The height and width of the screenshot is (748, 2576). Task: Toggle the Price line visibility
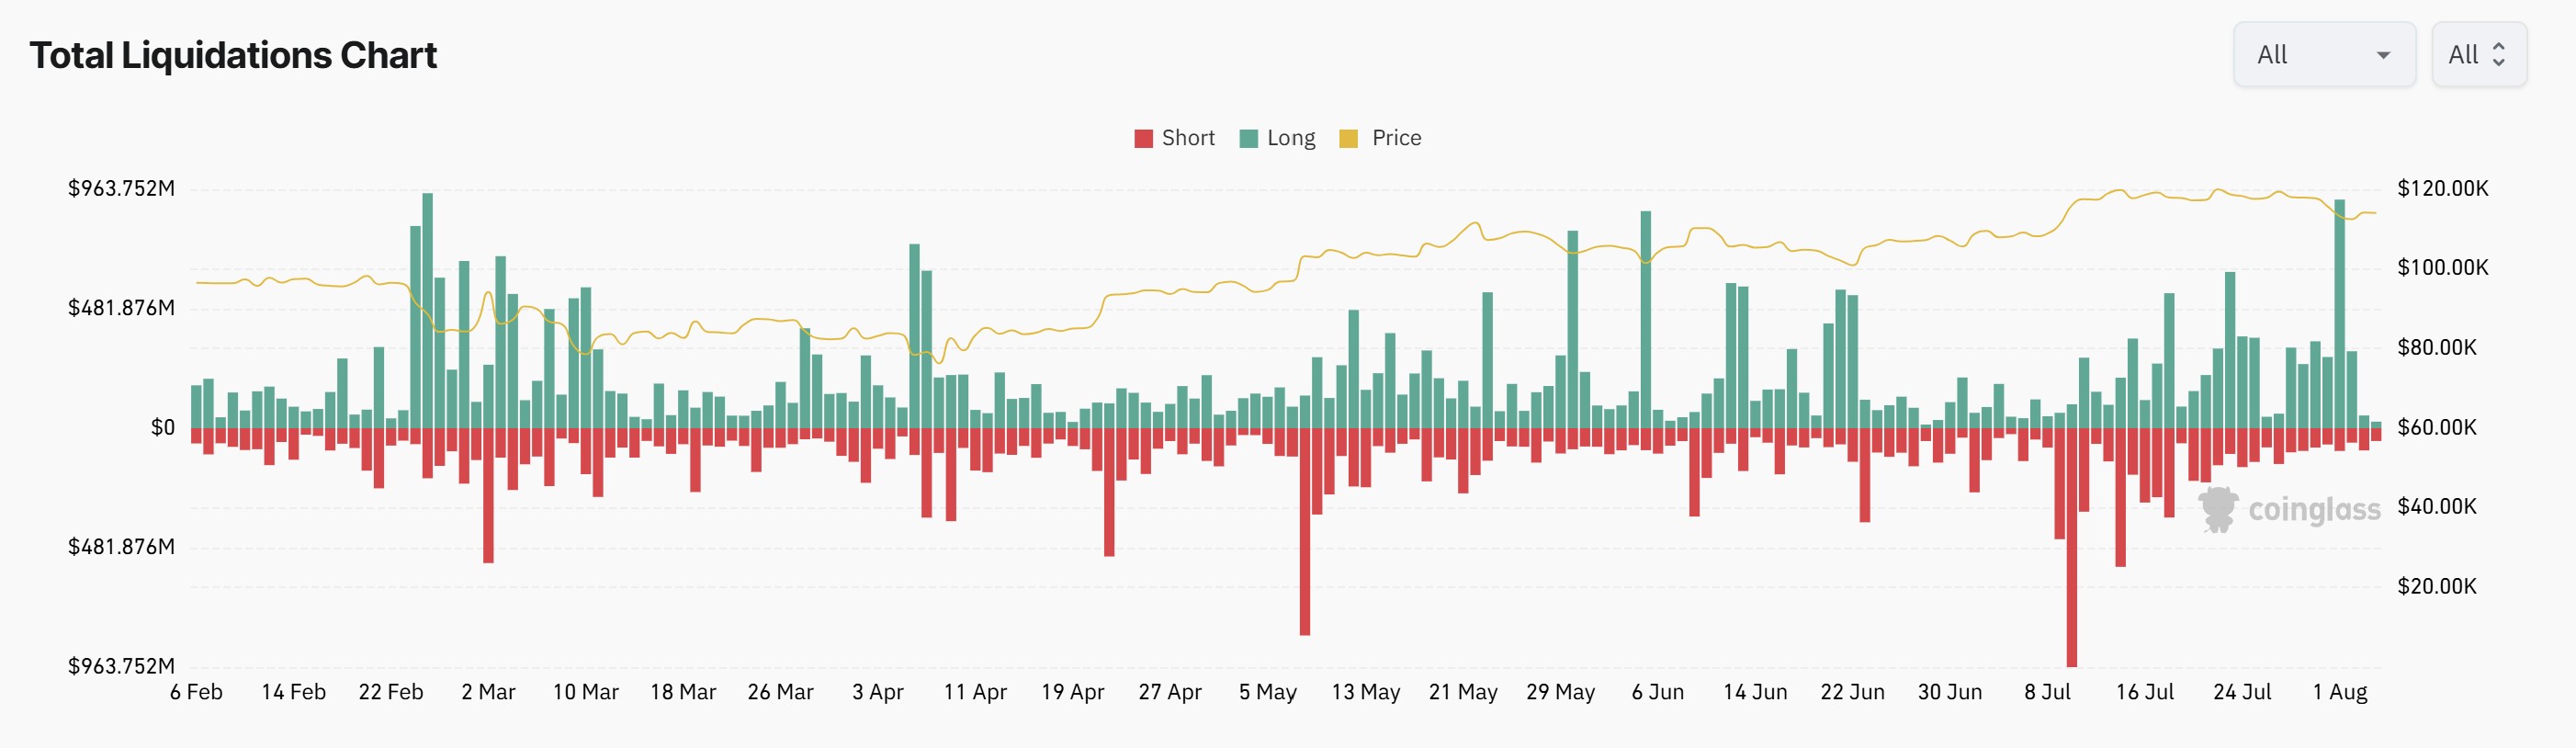click(1394, 137)
